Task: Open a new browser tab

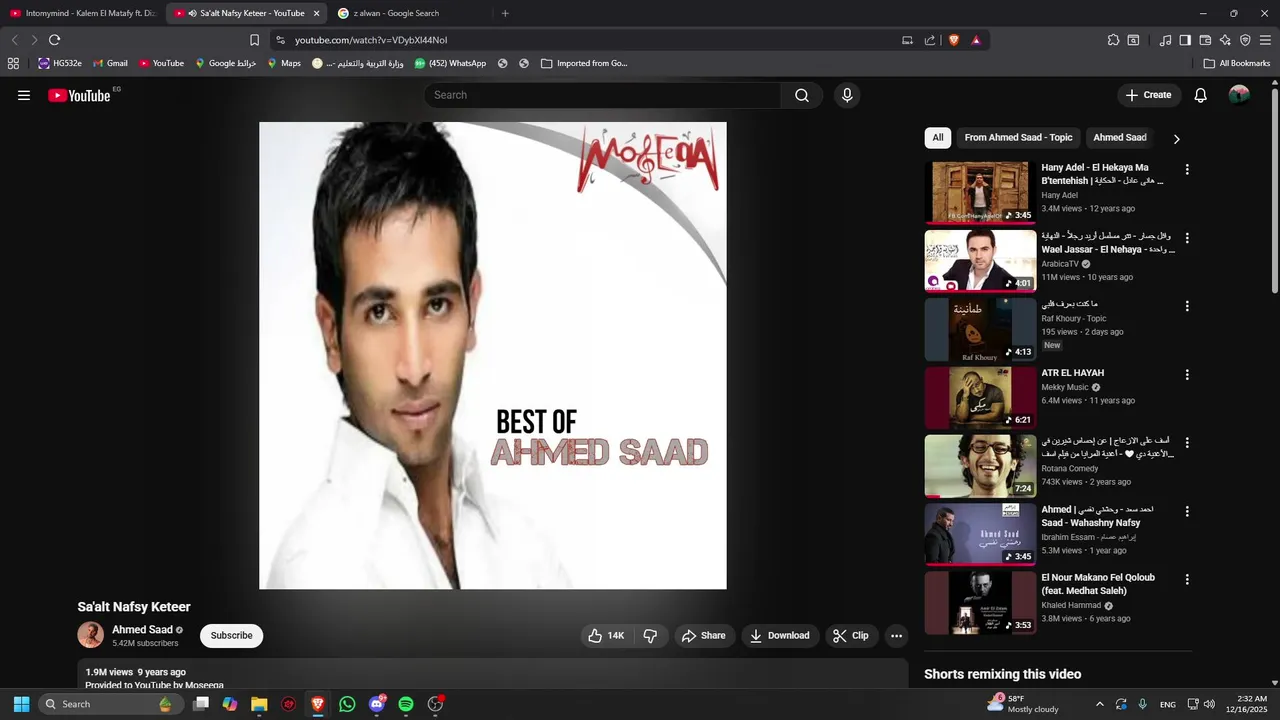Action: [505, 13]
